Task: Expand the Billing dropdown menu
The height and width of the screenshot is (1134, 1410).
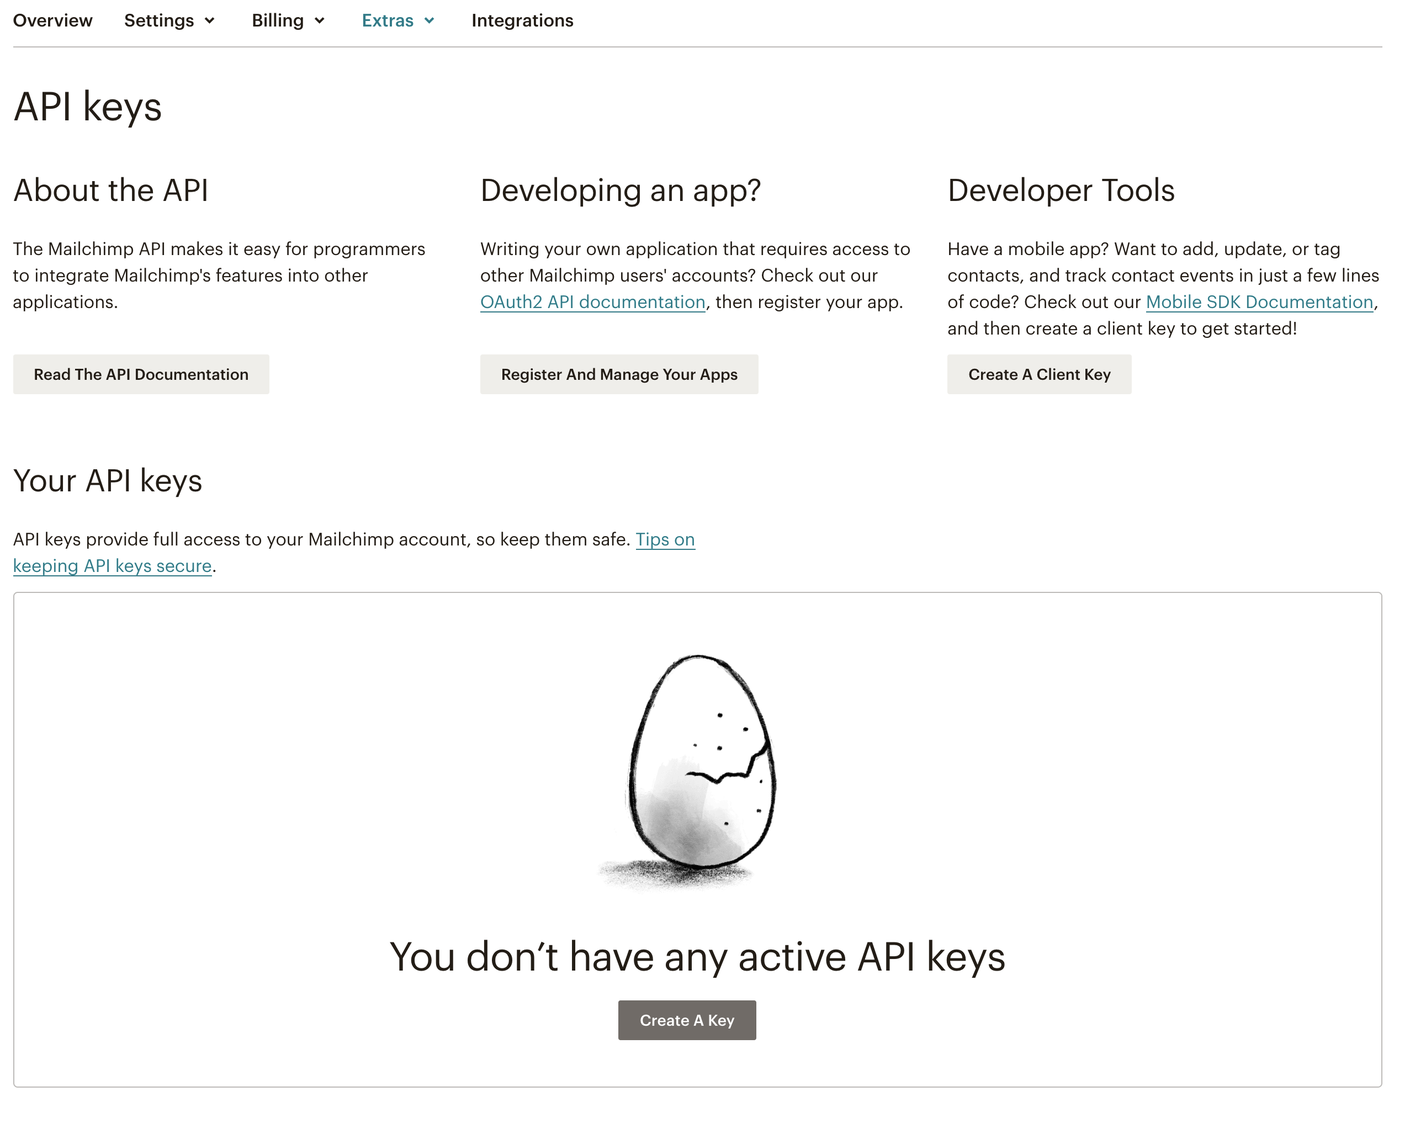Action: tap(288, 20)
